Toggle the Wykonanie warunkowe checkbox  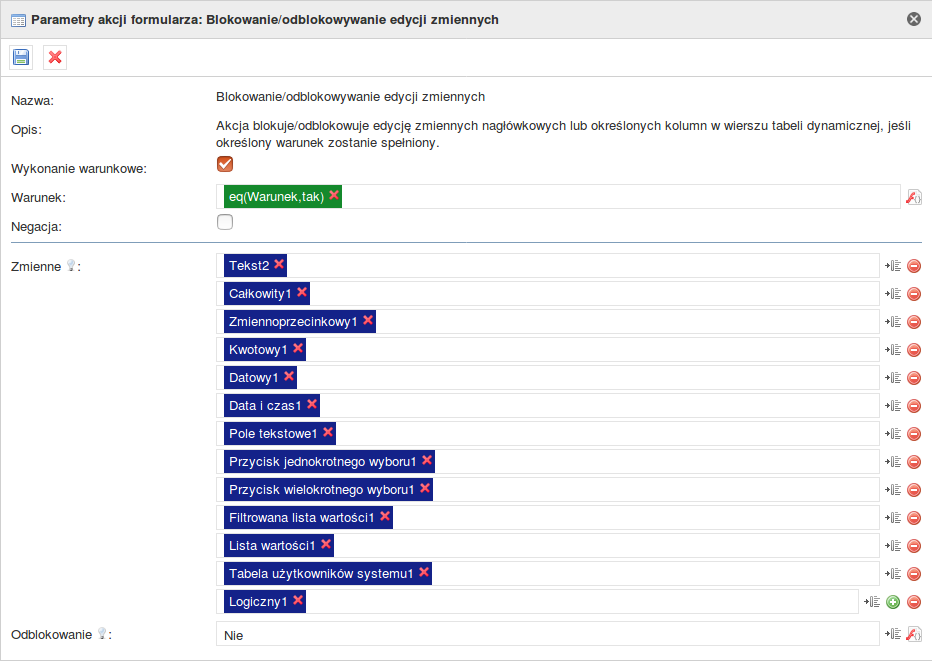point(225,164)
